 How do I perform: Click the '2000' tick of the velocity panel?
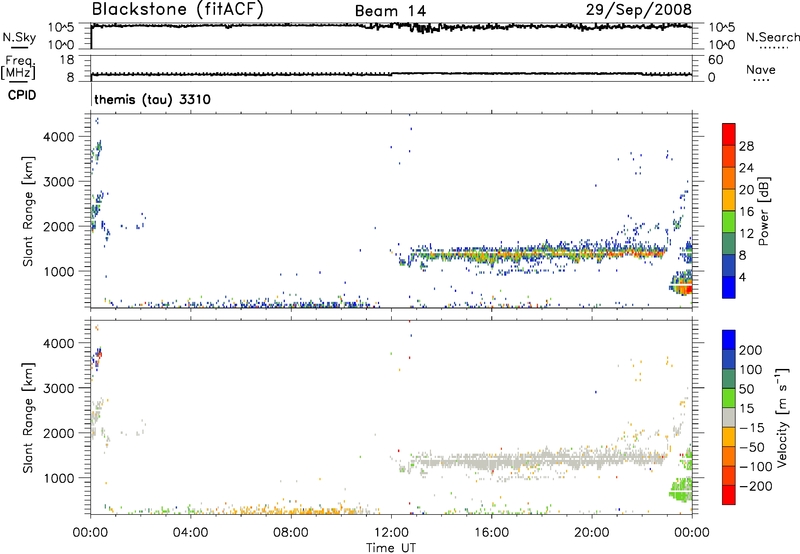coord(59,433)
